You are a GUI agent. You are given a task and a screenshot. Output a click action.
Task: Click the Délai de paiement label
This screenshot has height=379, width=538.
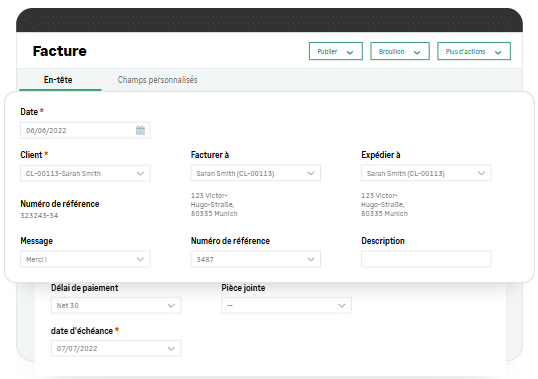(84, 288)
